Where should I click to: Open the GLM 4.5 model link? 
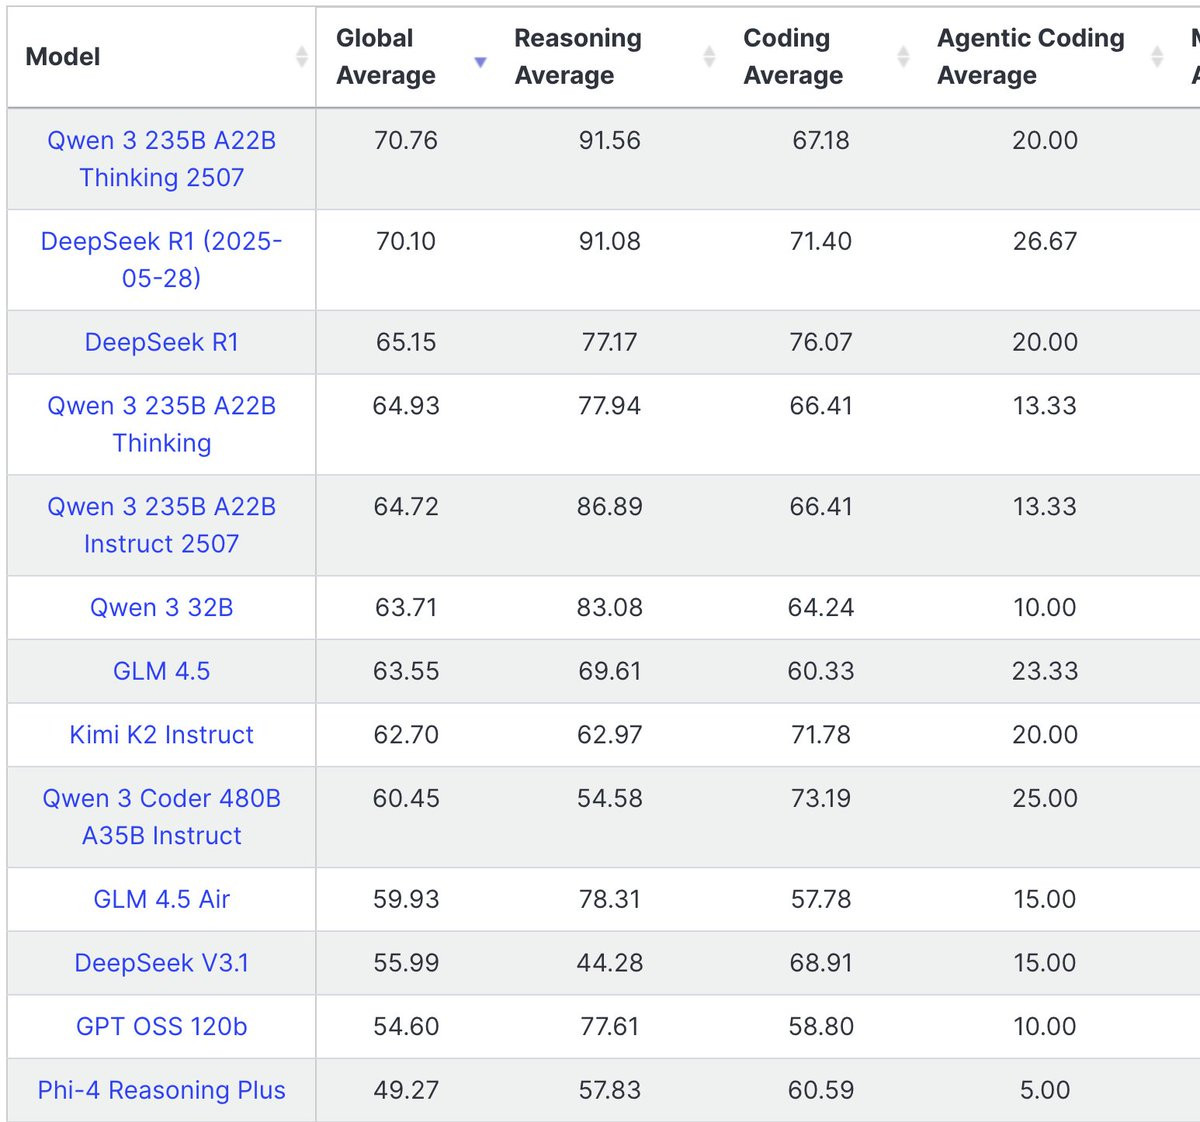162,671
